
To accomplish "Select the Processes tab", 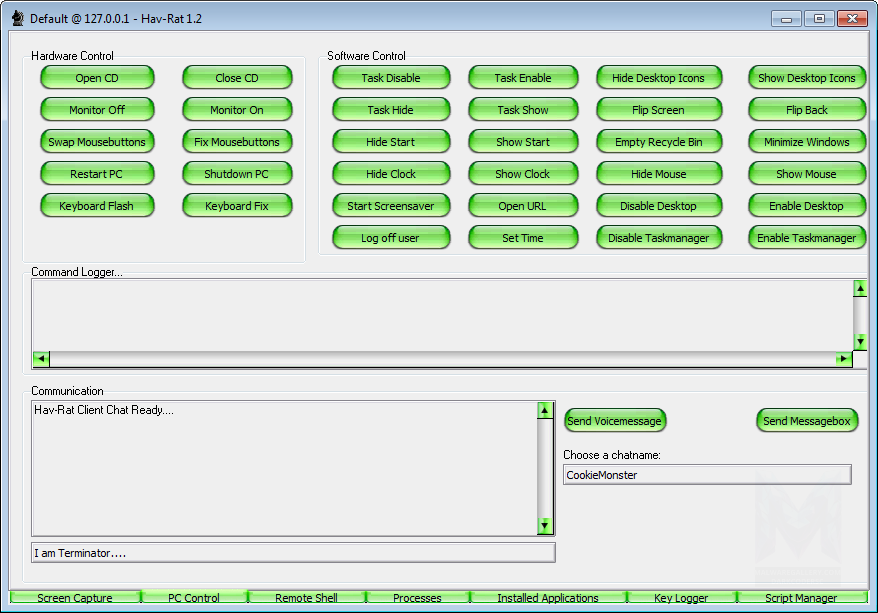I will 417,598.
